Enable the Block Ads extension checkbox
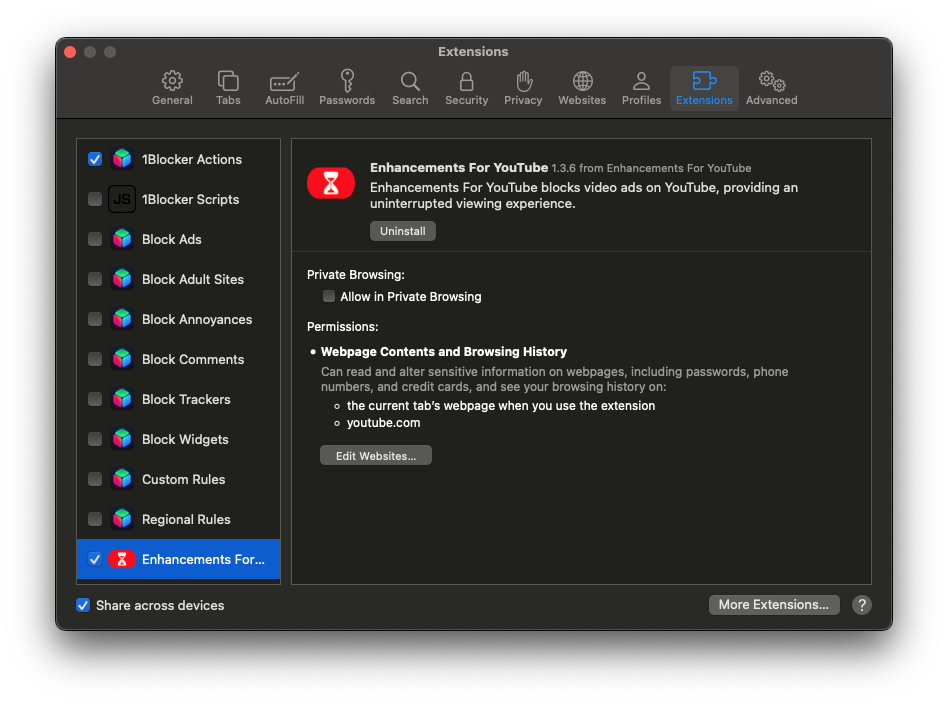This screenshot has height=704, width=948. [95, 239]
